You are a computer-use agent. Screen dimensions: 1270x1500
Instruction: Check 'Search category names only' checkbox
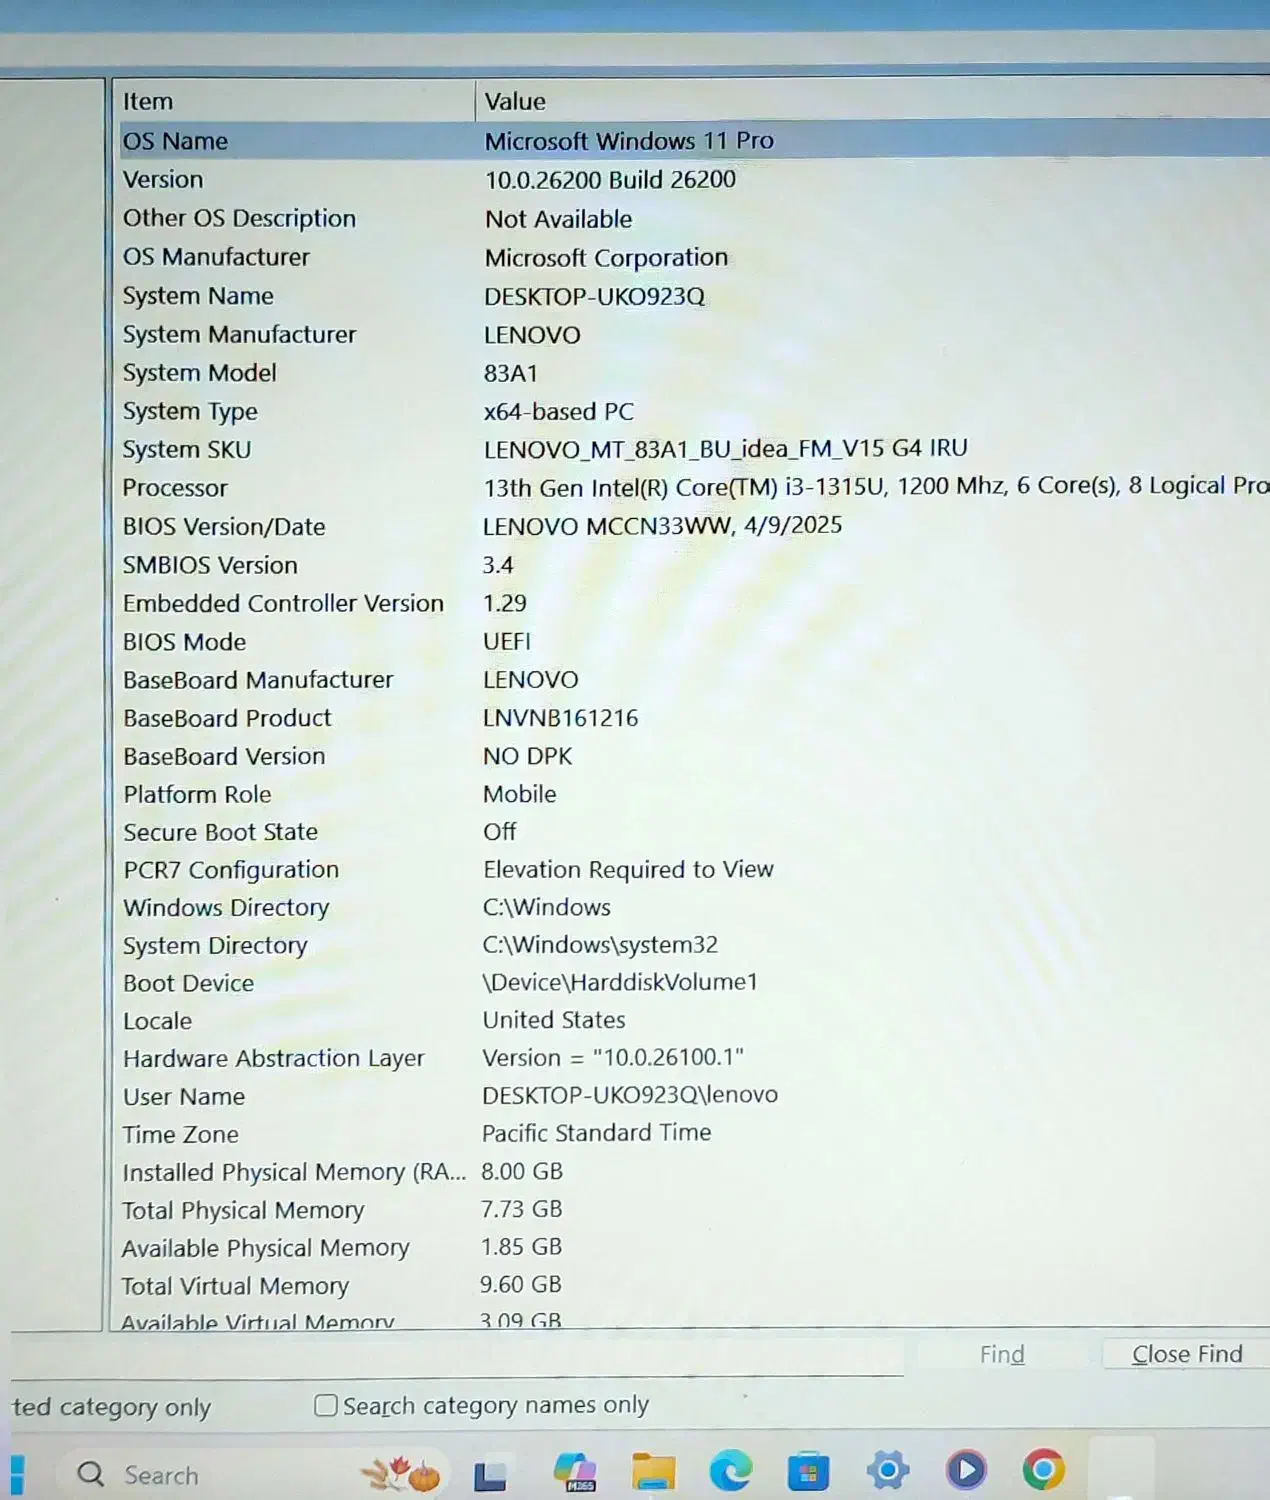coord(326,1405)
